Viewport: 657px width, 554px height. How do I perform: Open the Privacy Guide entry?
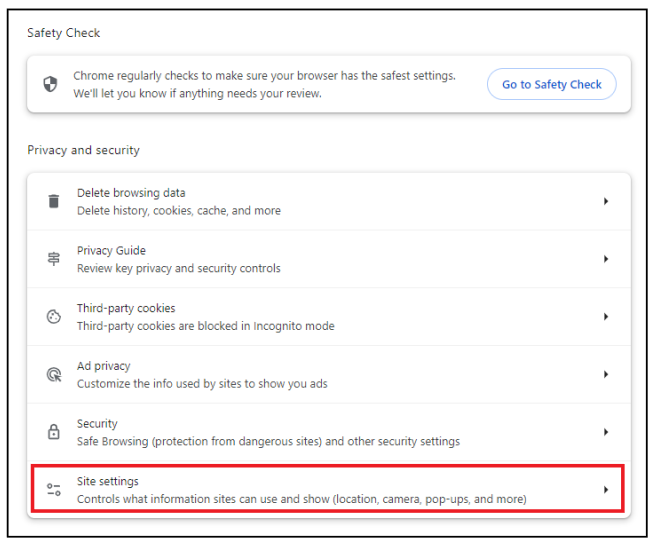click(329, 259)
